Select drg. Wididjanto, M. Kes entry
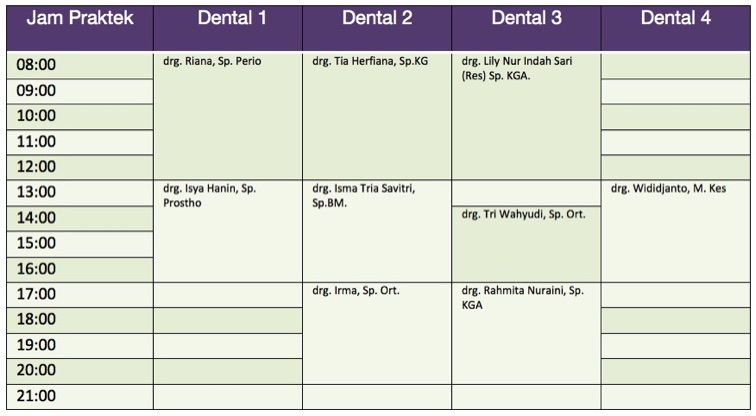 pyautogui.click(x=668, y=188)
